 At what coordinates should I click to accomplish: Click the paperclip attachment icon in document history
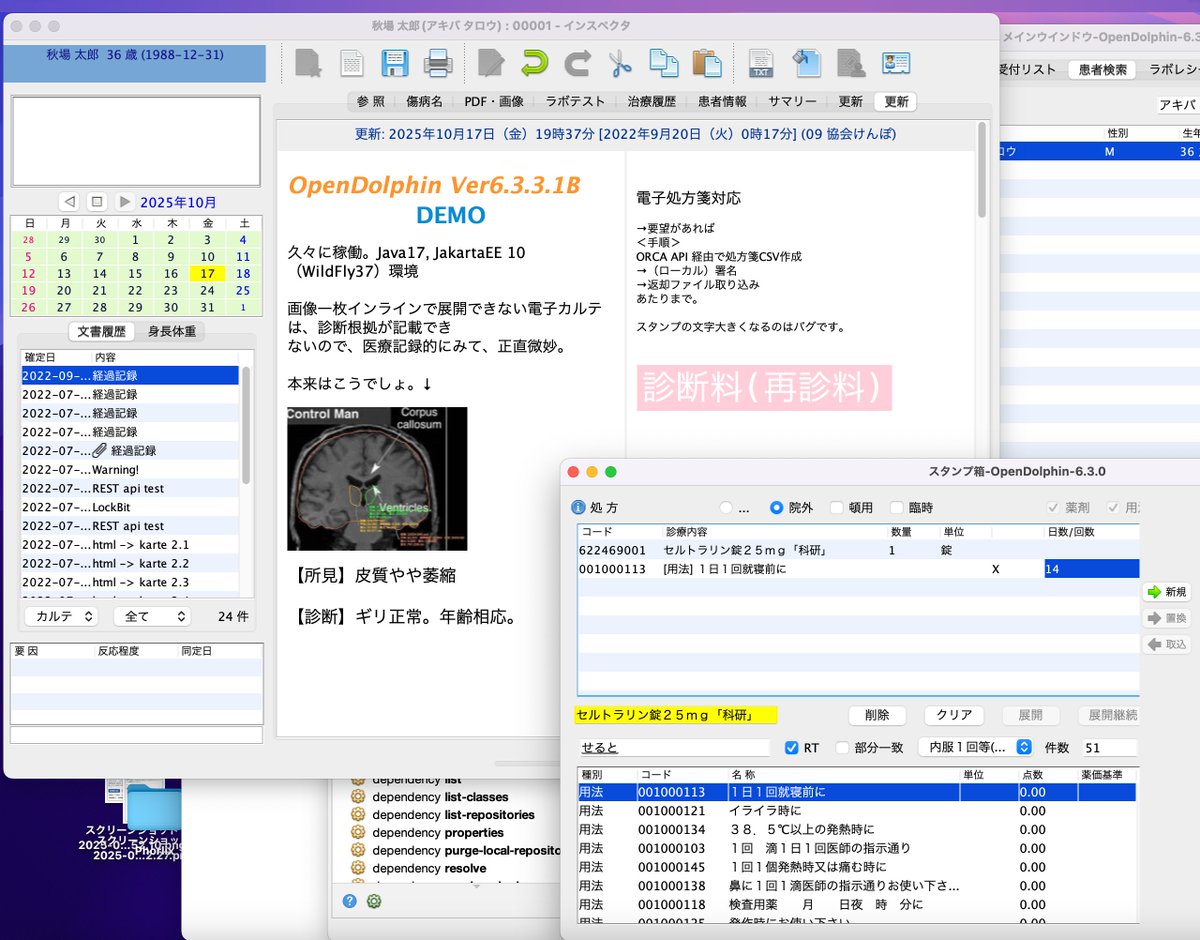click(x=99, y=451)
